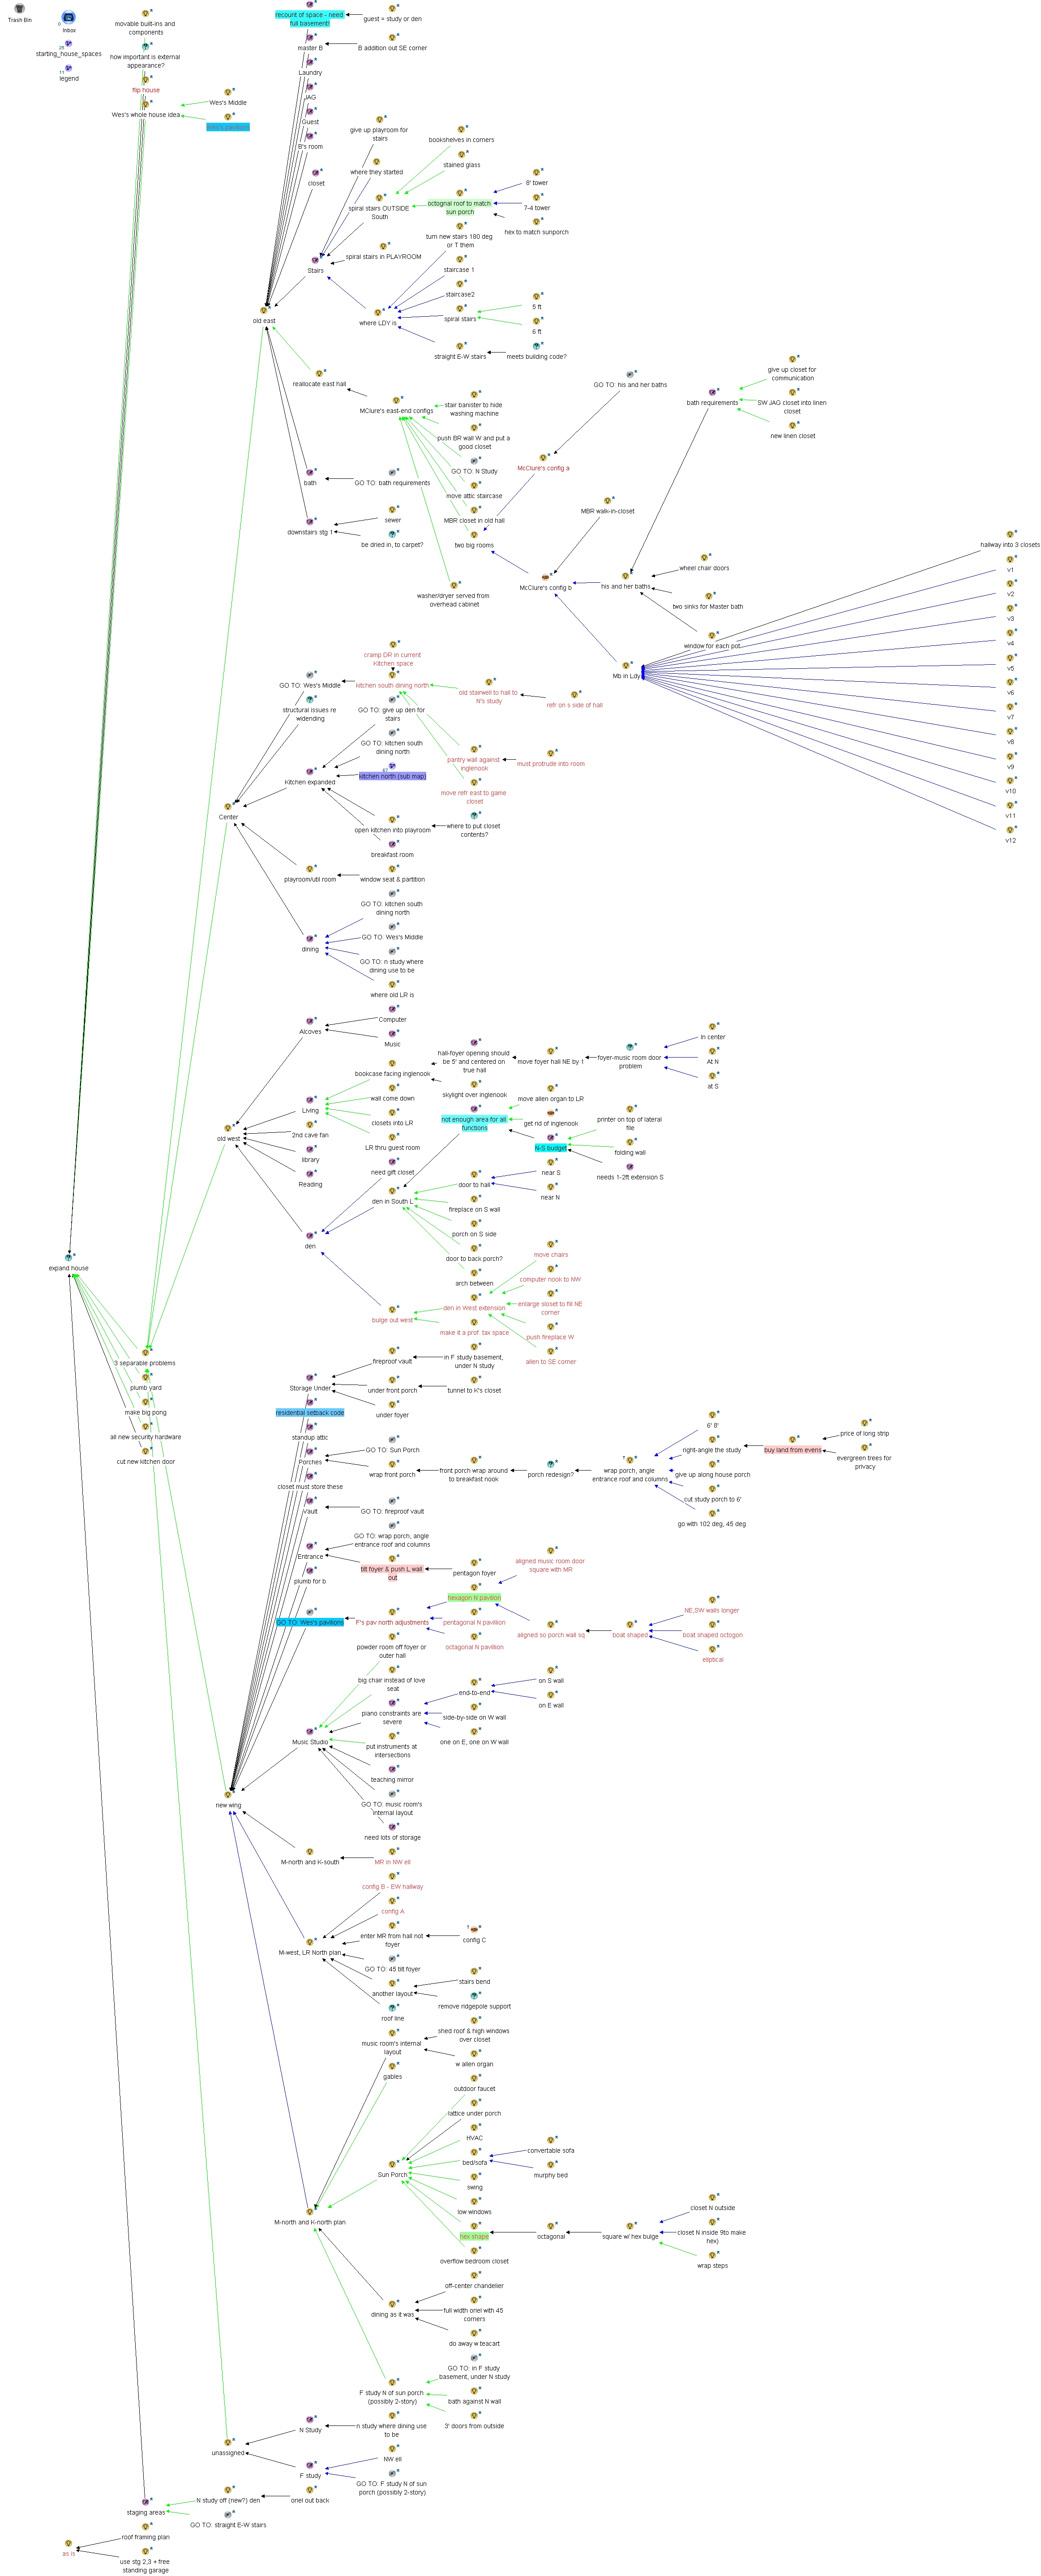This screenshot has height=2576, width=1041.
Task: Select the purple icon above 'Music Studio'
Action: pos(310,1732)
